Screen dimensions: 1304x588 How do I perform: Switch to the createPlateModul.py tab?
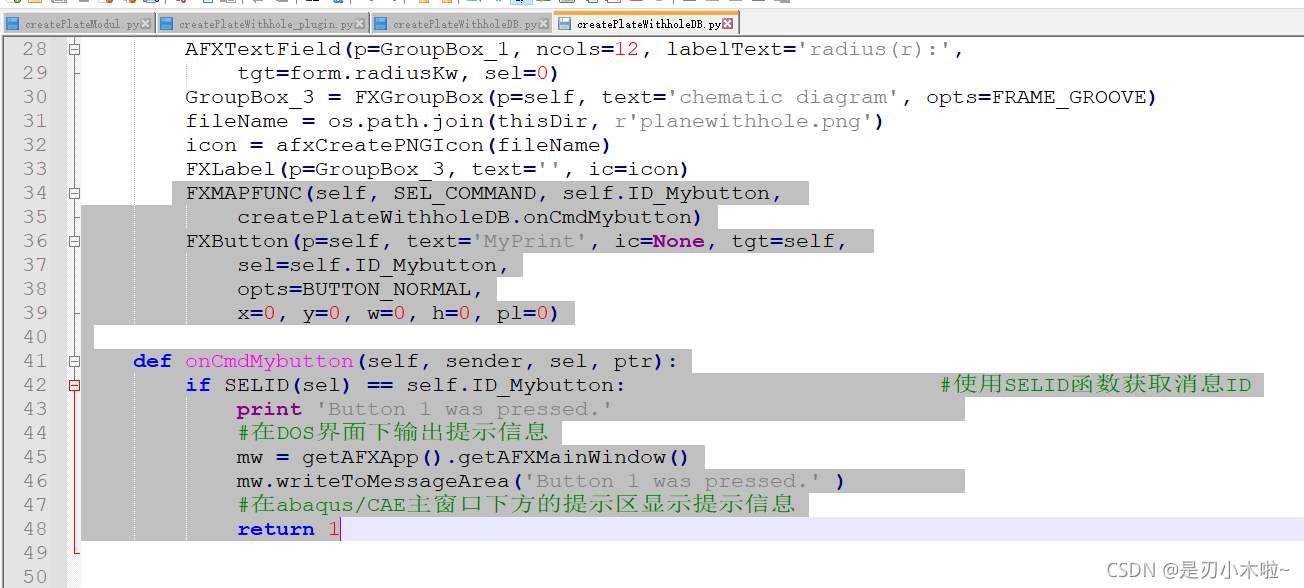(x=82, y=23)
